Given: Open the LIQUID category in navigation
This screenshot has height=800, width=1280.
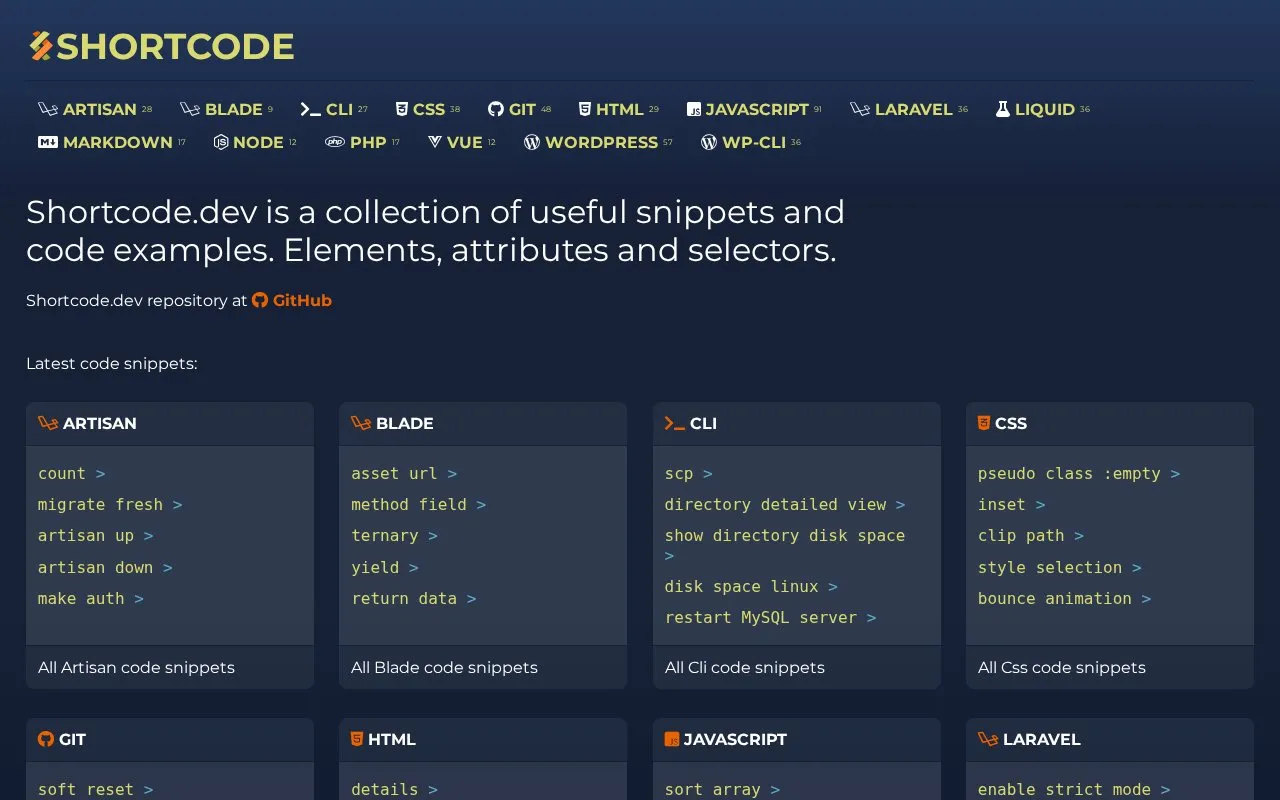Looking at the screenshot, I should pyautogui.click(x=1043, y=109).
